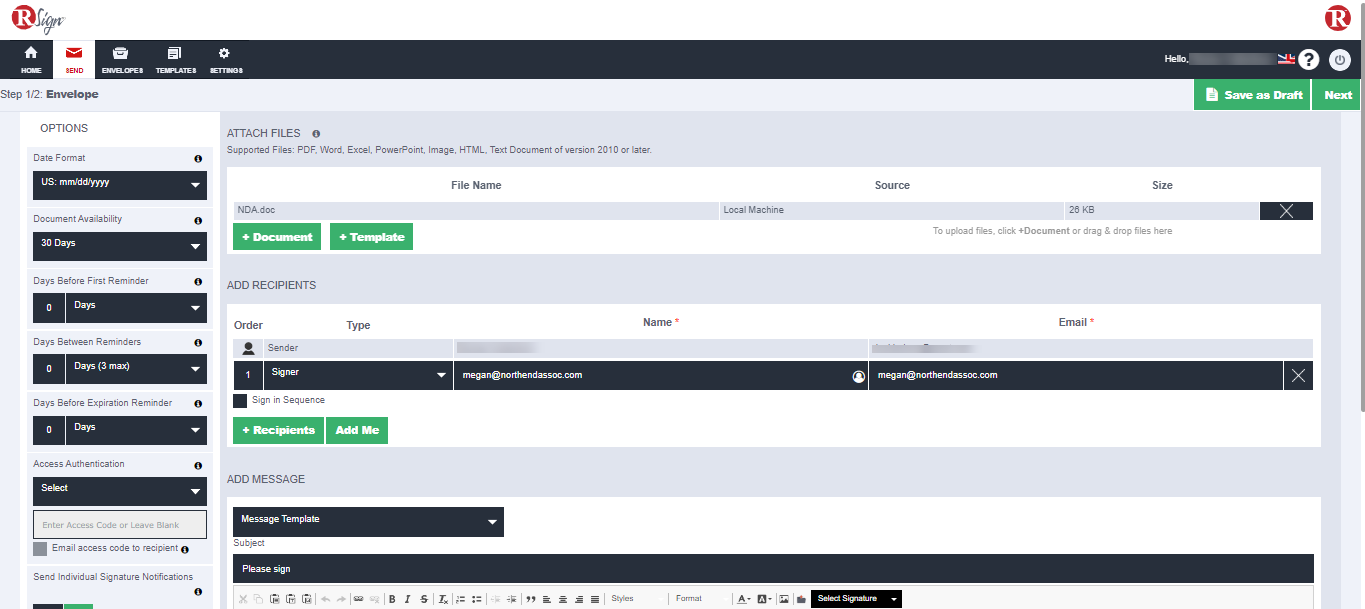The width and height of the screenshot is (1365, 609).
Task: Click the help question mark icon
Action: click(x=1308, y=59)
